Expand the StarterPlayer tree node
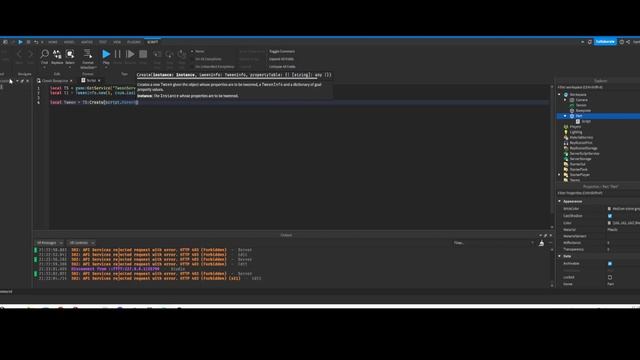Image resolution: width=640 pixels, height=360 pixels. pyautogui.click(x=560, y=175)
